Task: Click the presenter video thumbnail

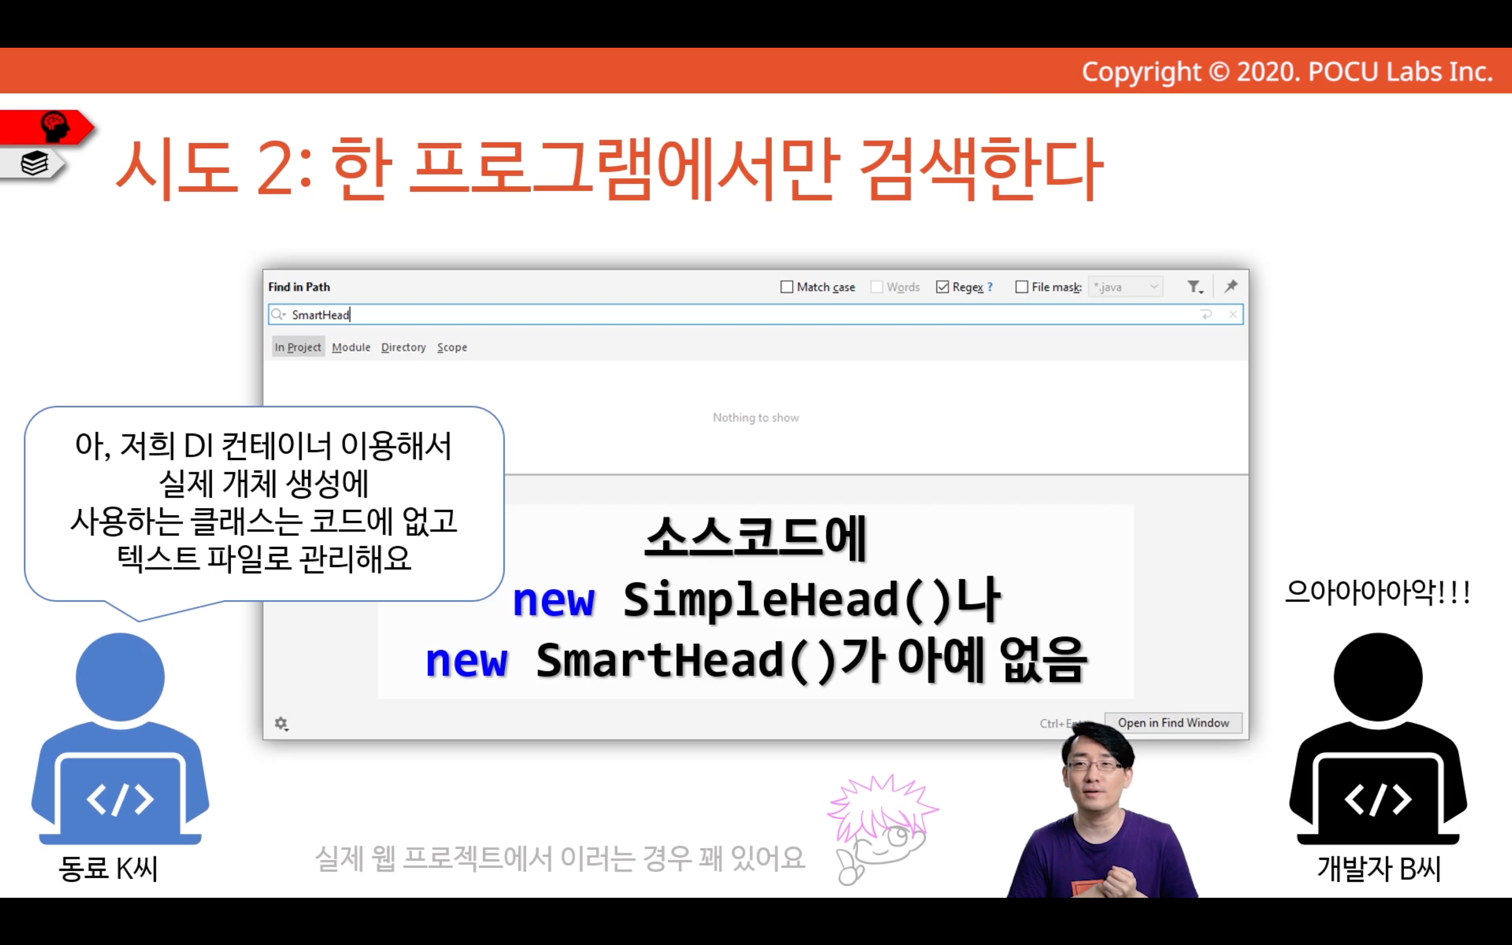Action: [x=1103, y=809]
